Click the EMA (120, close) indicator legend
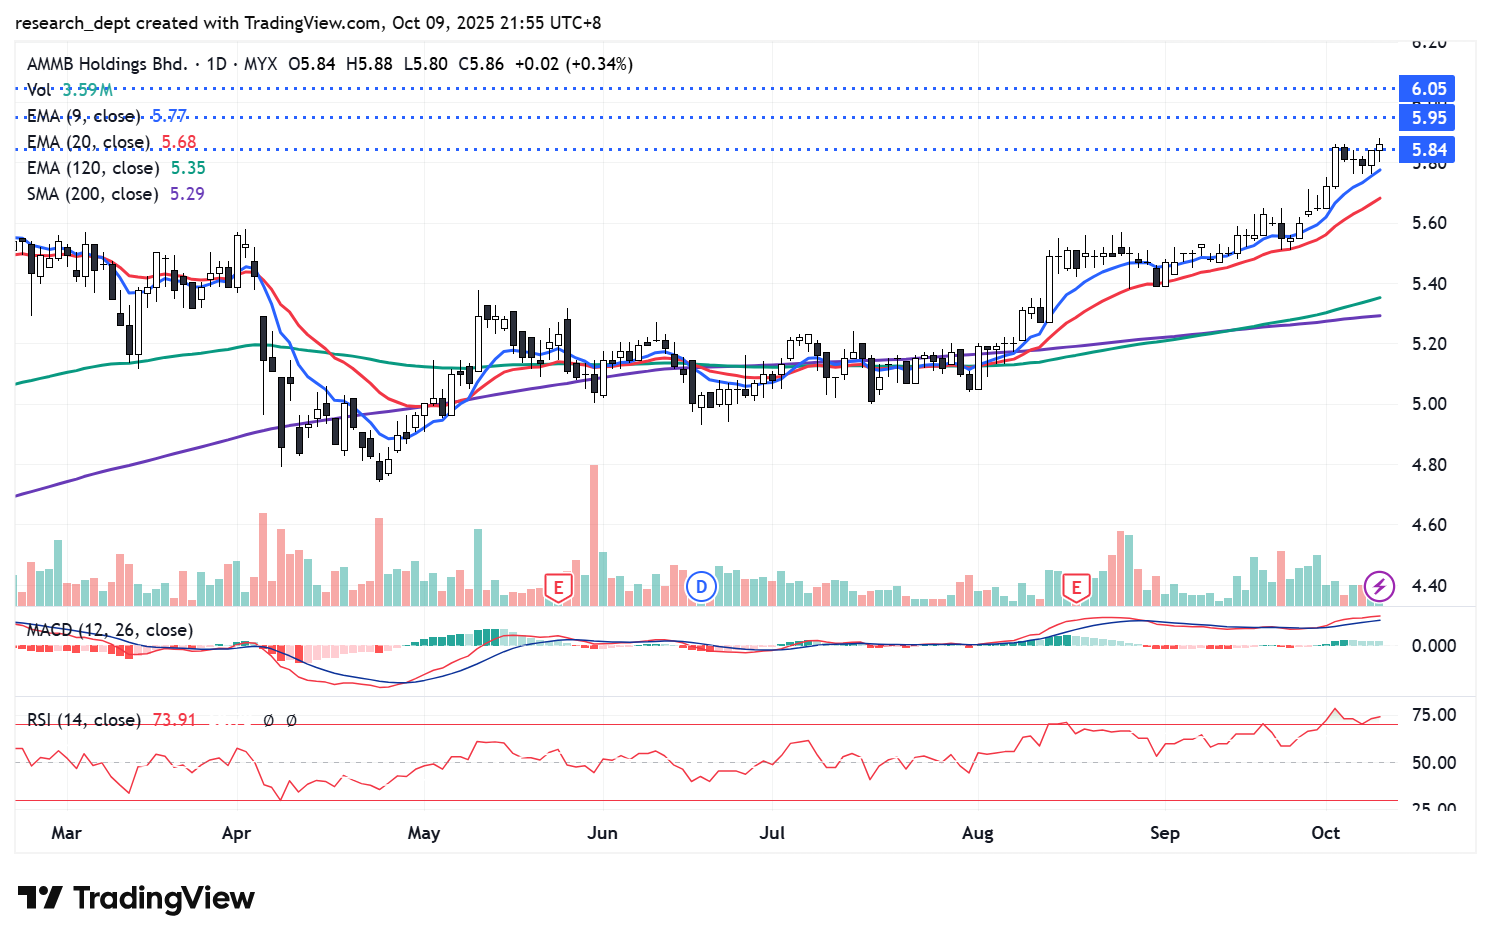 pos(92,168)
